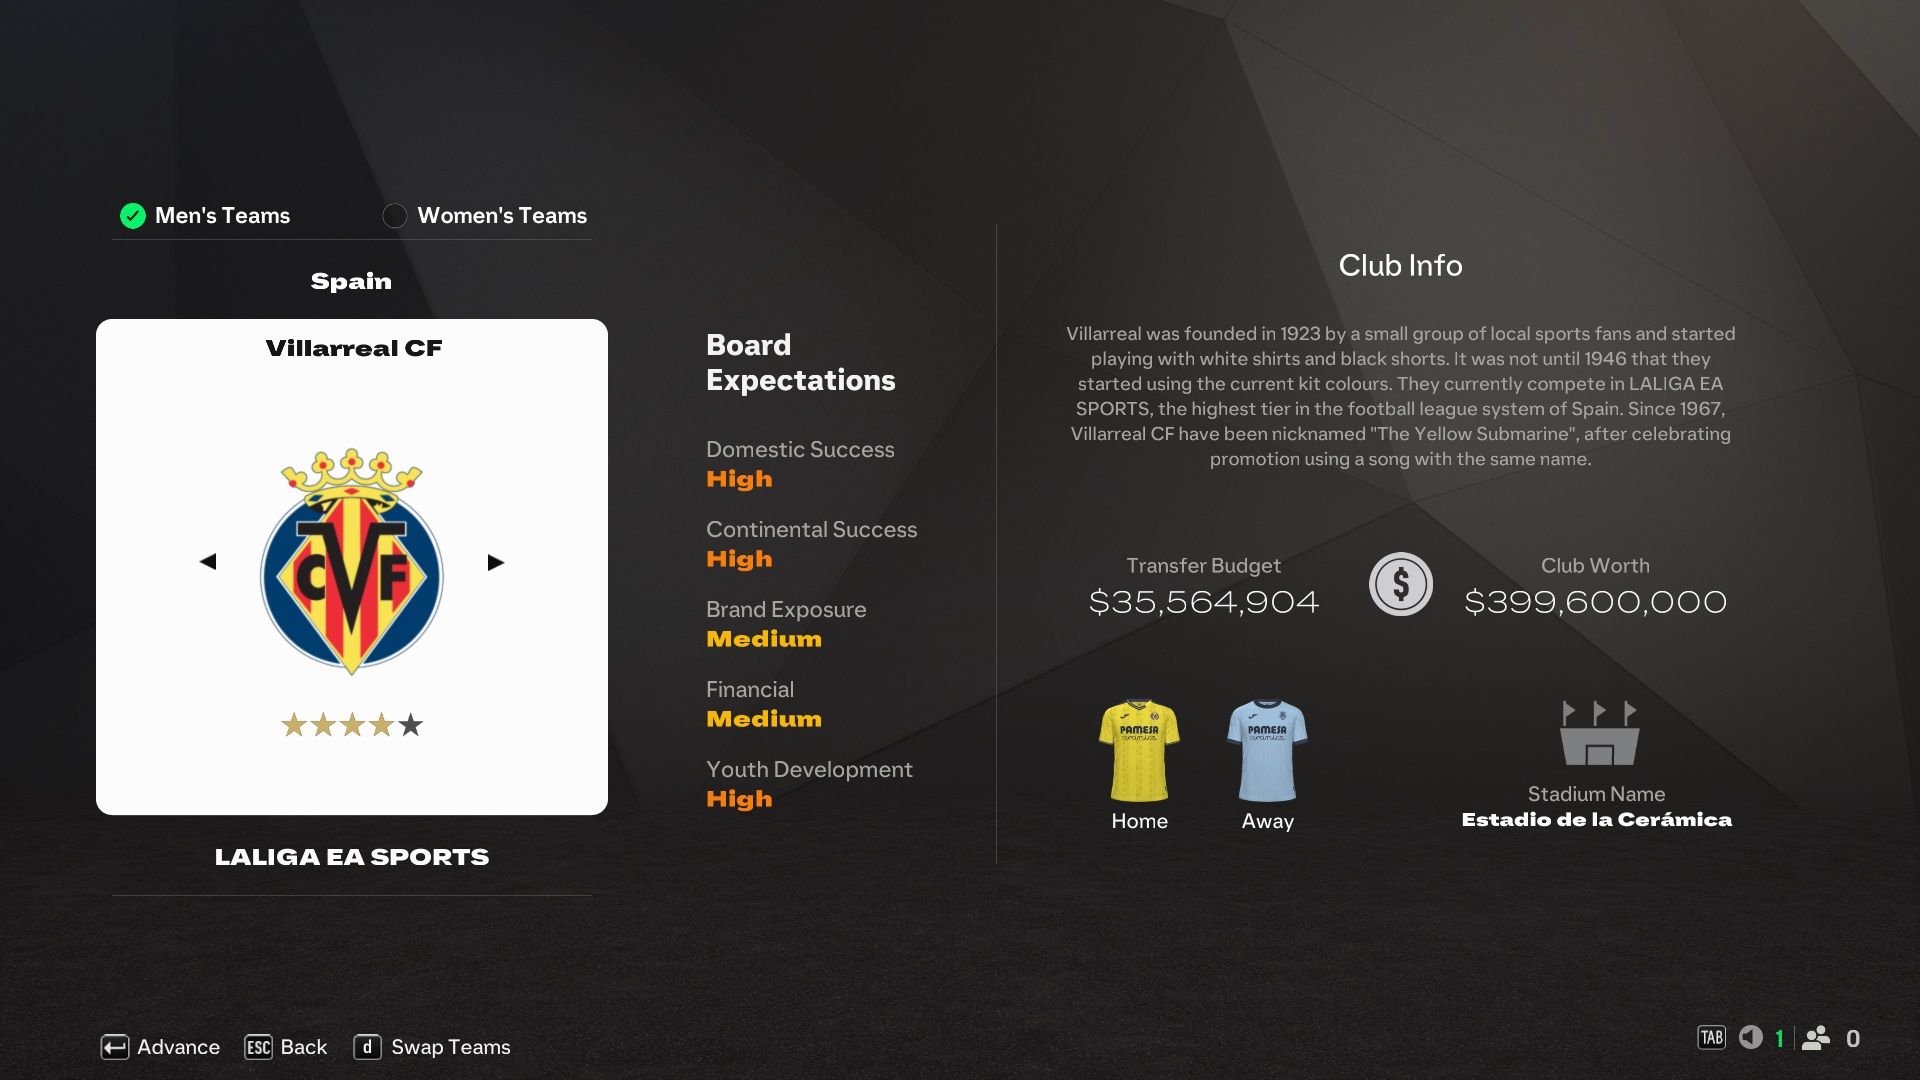Click the Swap Teams icon
The width and height of the screenshot is (1920, 1080).
click(x=367, y=1046)
